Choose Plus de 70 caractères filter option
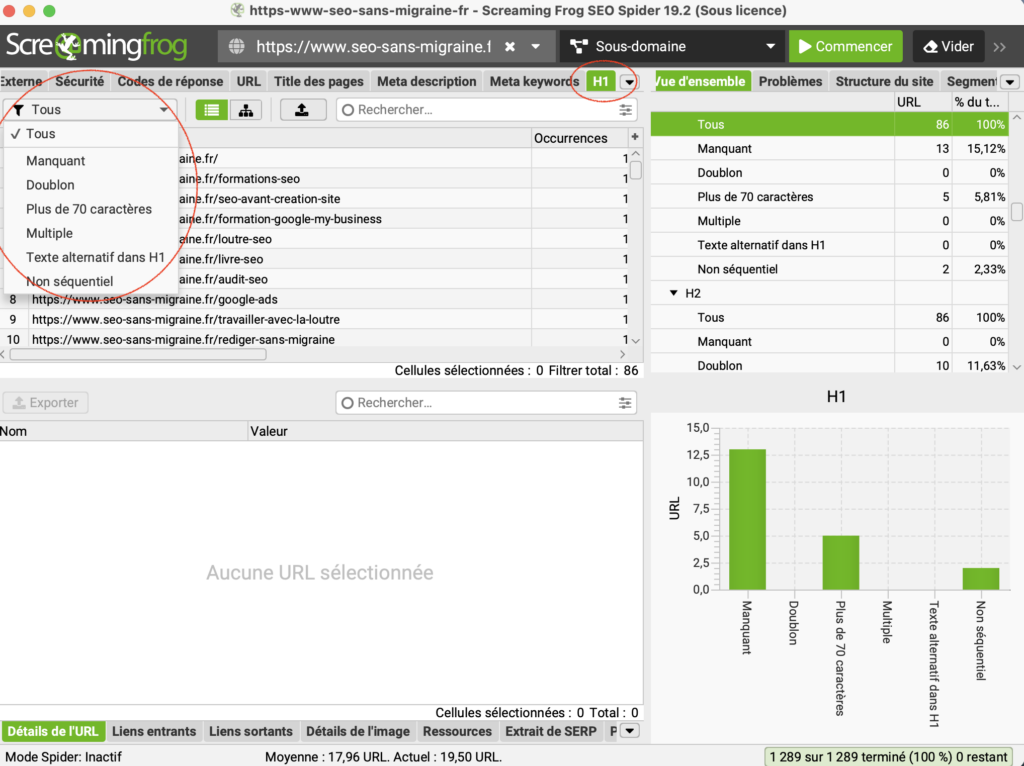This screenshot has width=1024, height=766. [89, 209]
